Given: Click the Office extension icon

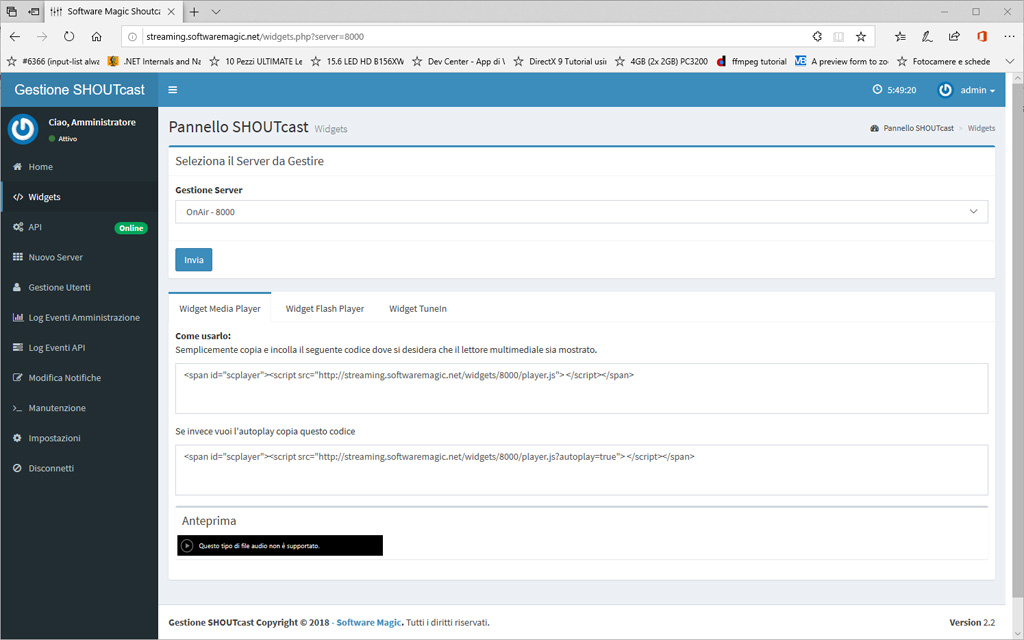Looking at the screenshot, I should pyautogui.click(x=982, y=37).
